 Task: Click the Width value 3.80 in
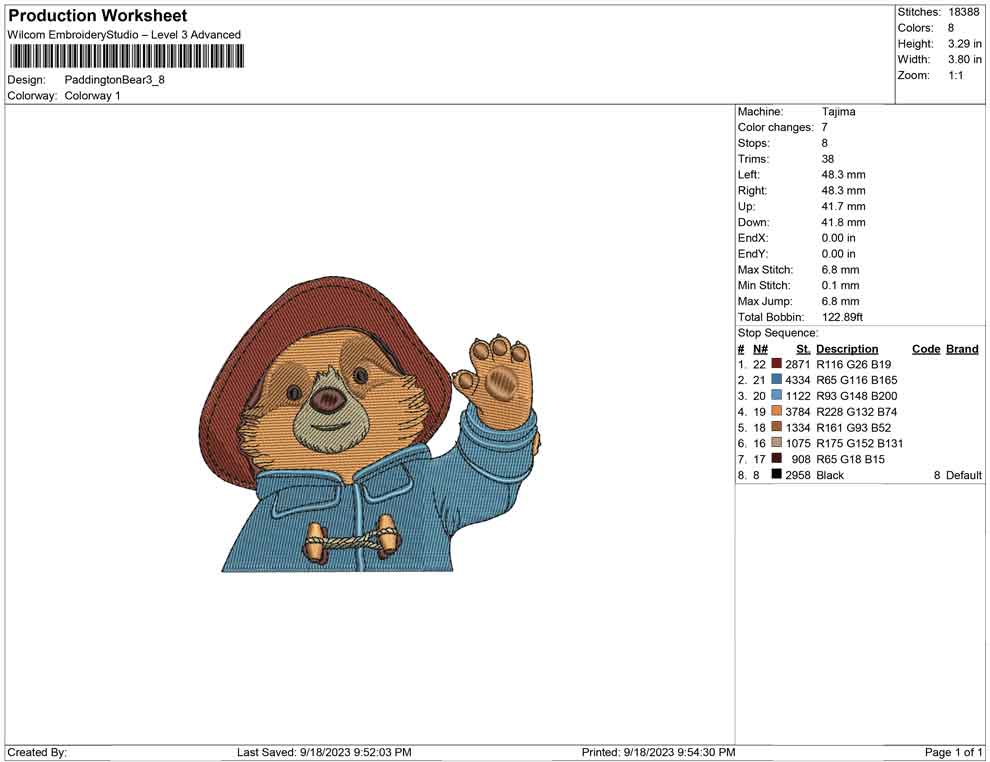pos(965,59)
